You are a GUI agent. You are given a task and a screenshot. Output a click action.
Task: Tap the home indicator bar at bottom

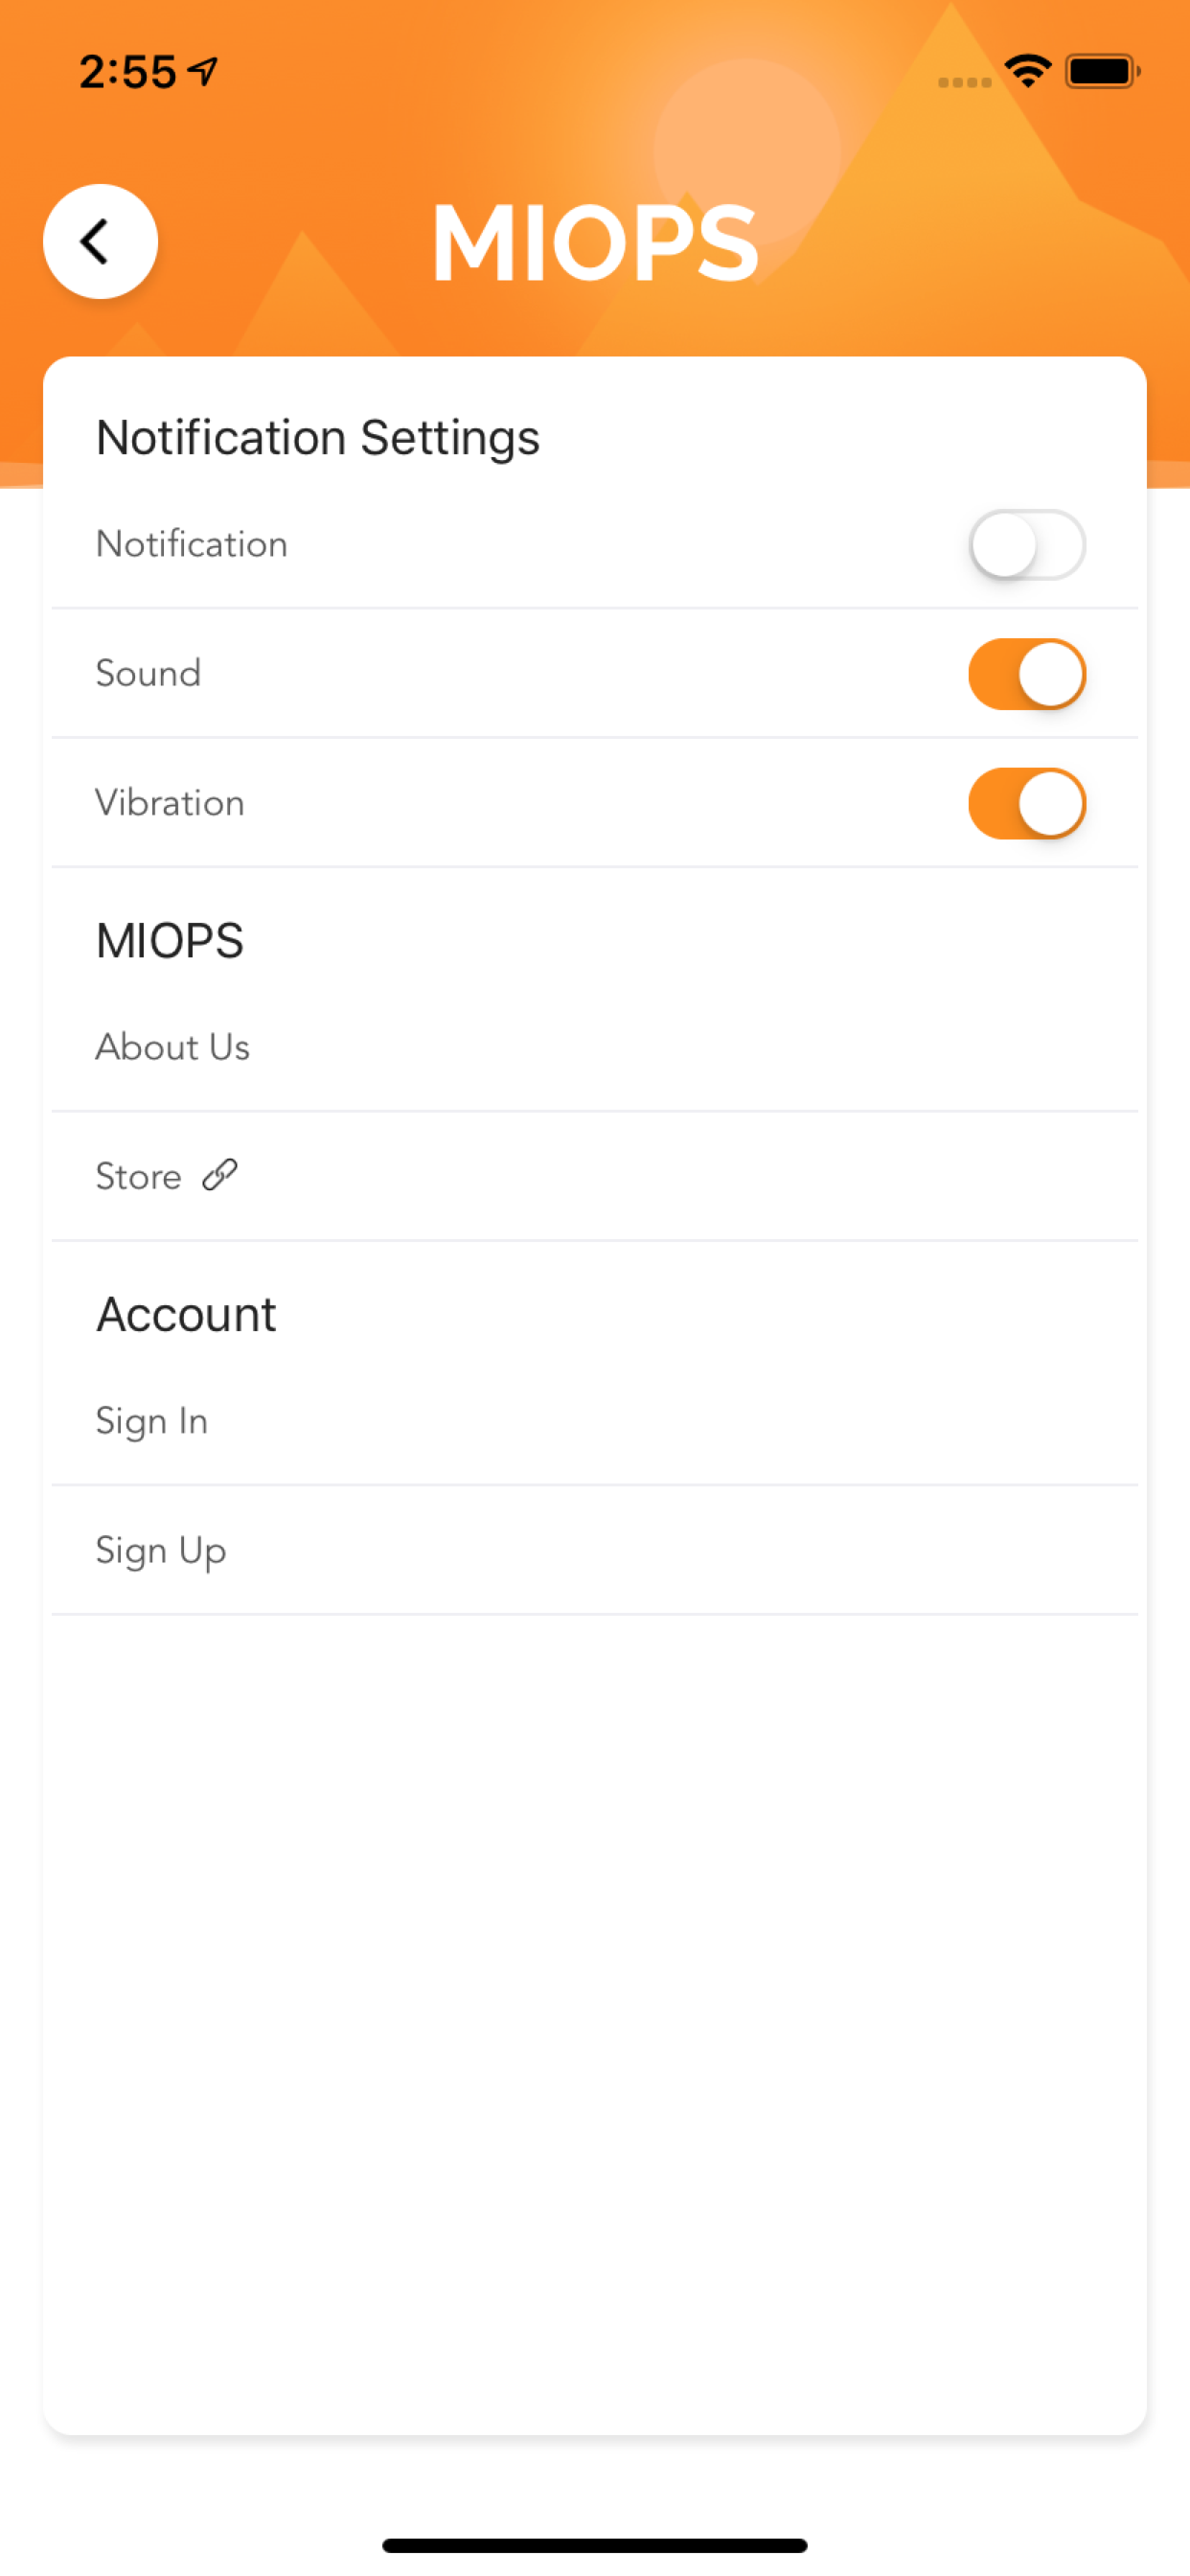(595, 2545)
